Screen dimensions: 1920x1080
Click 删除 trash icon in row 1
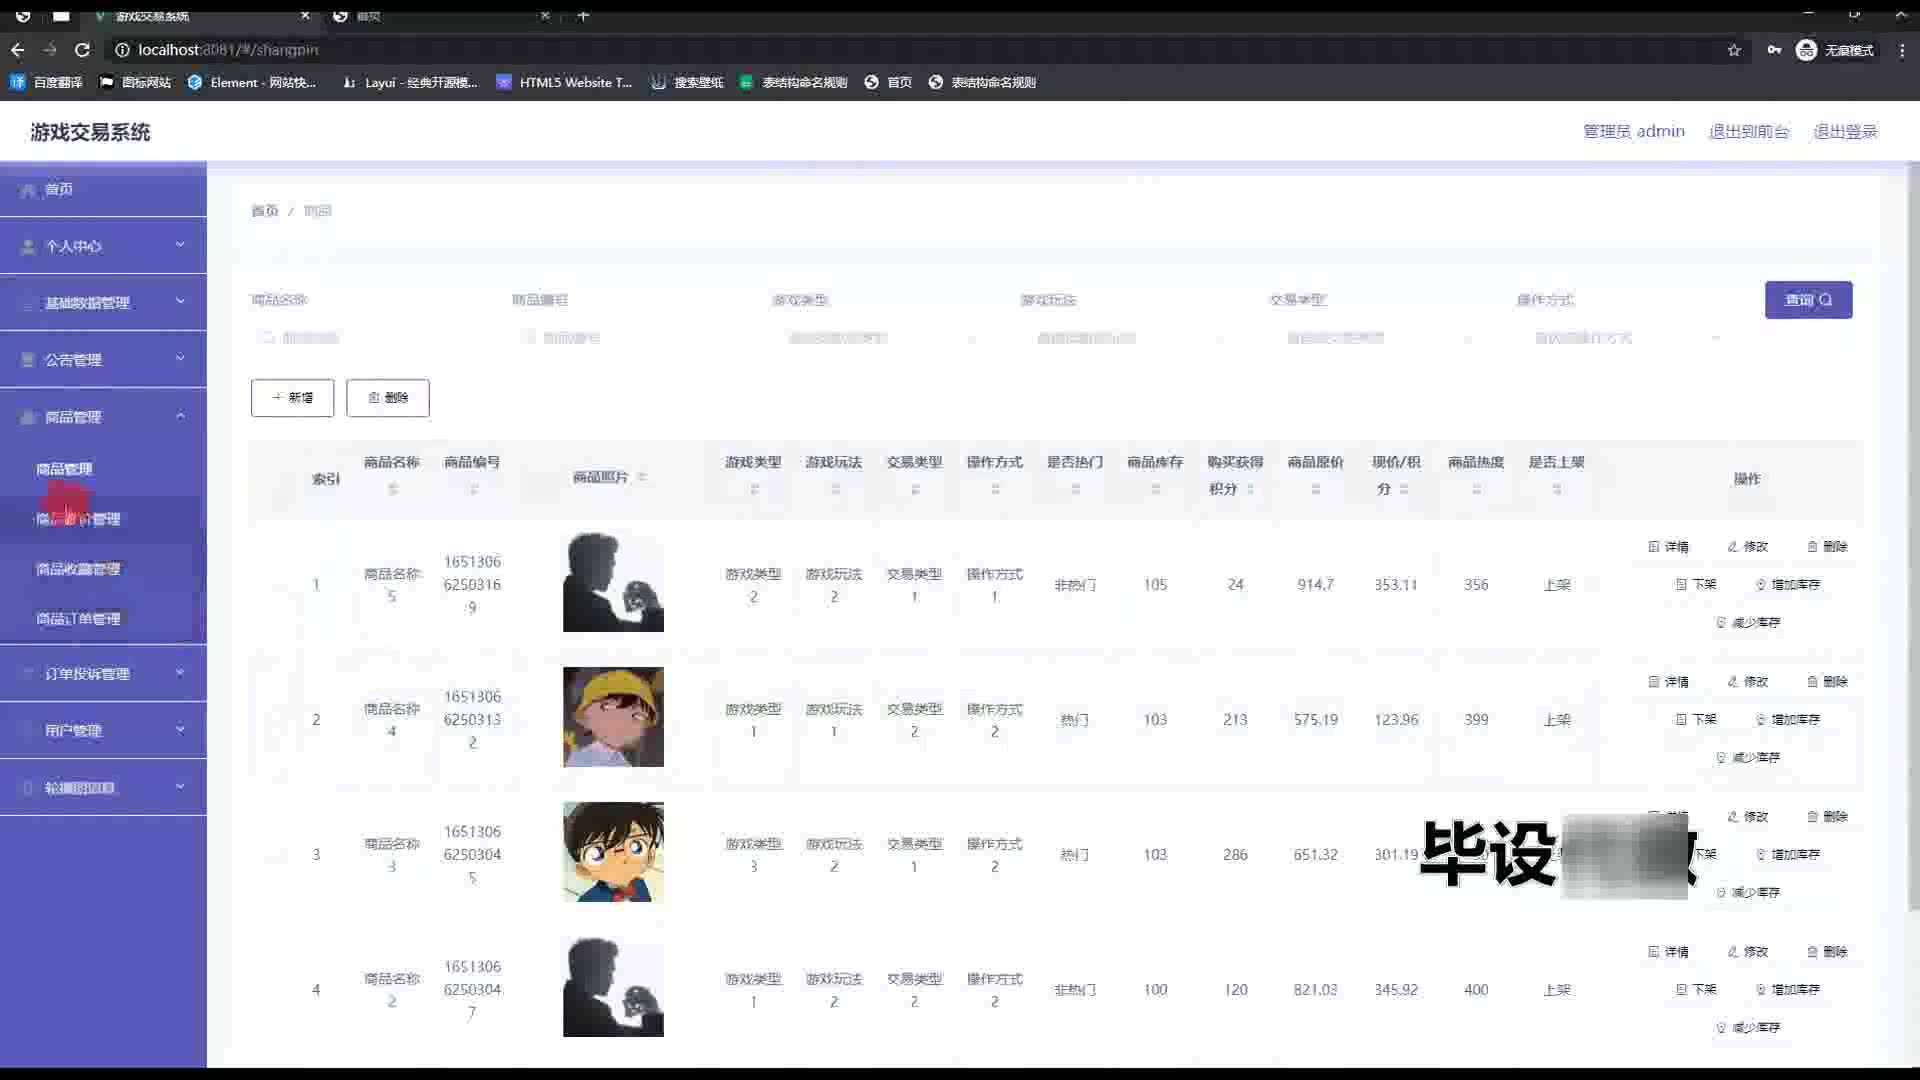click(x=1813, y=547)
